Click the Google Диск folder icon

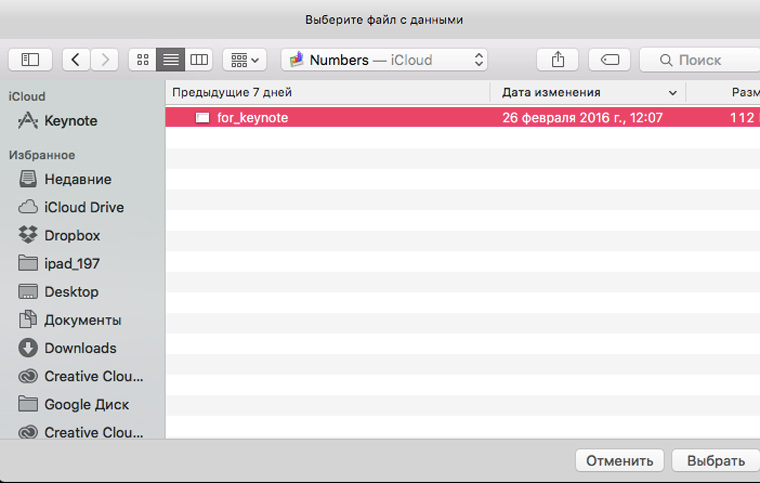(28, 404)
